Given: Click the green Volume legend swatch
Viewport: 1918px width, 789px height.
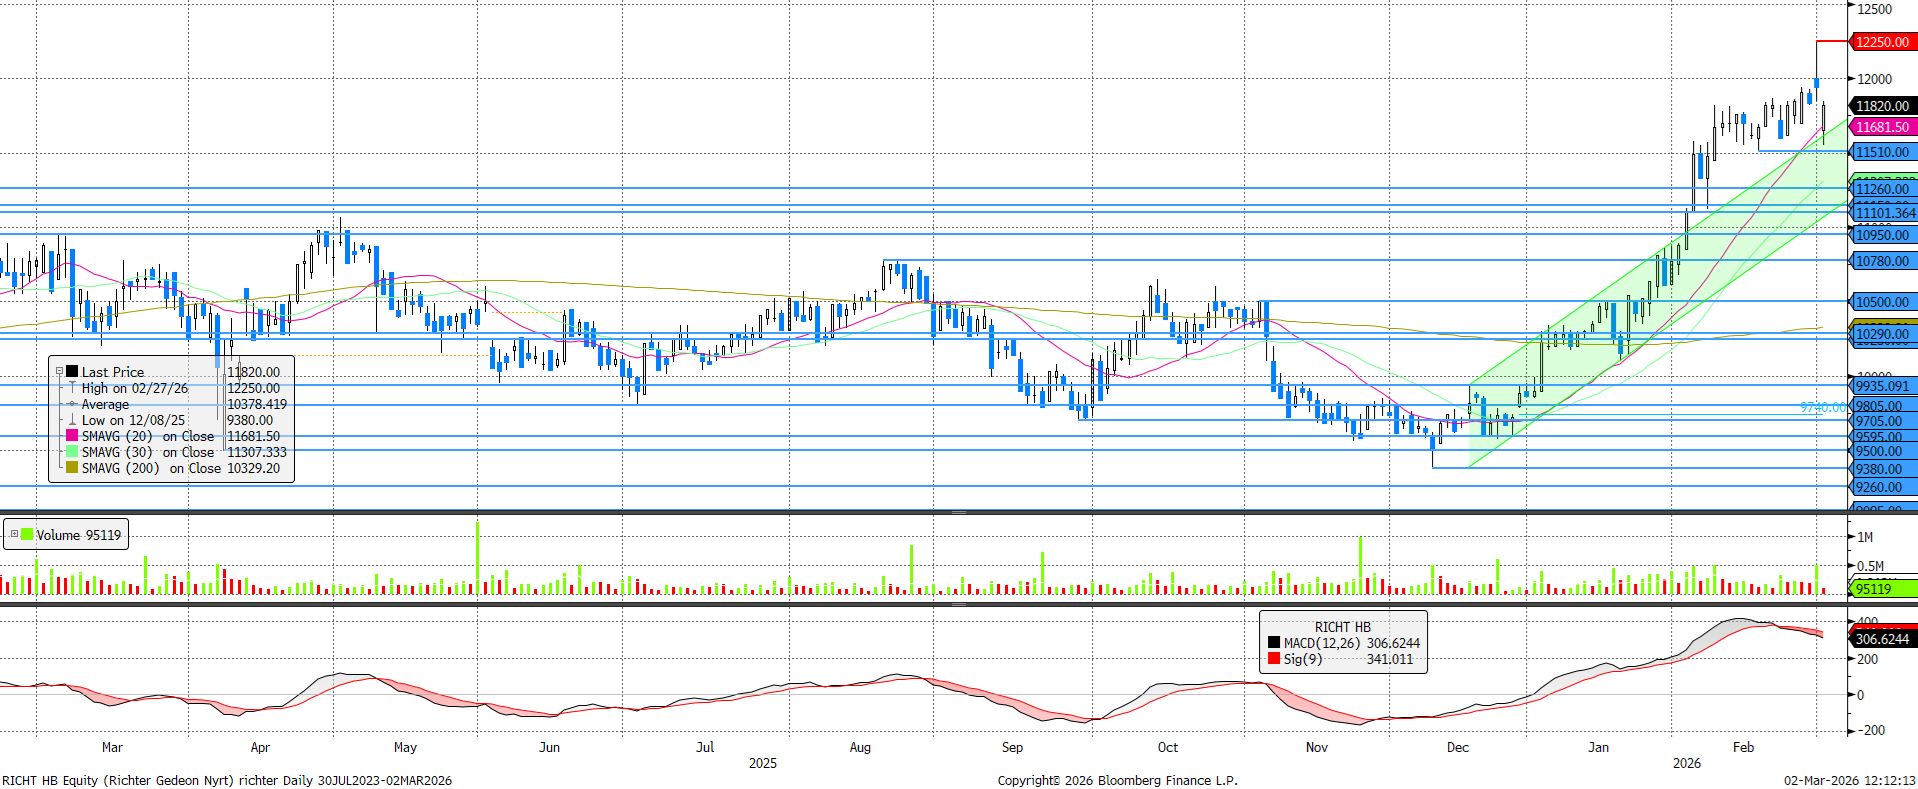Looking at the screenshot, I should coord(27,535).
